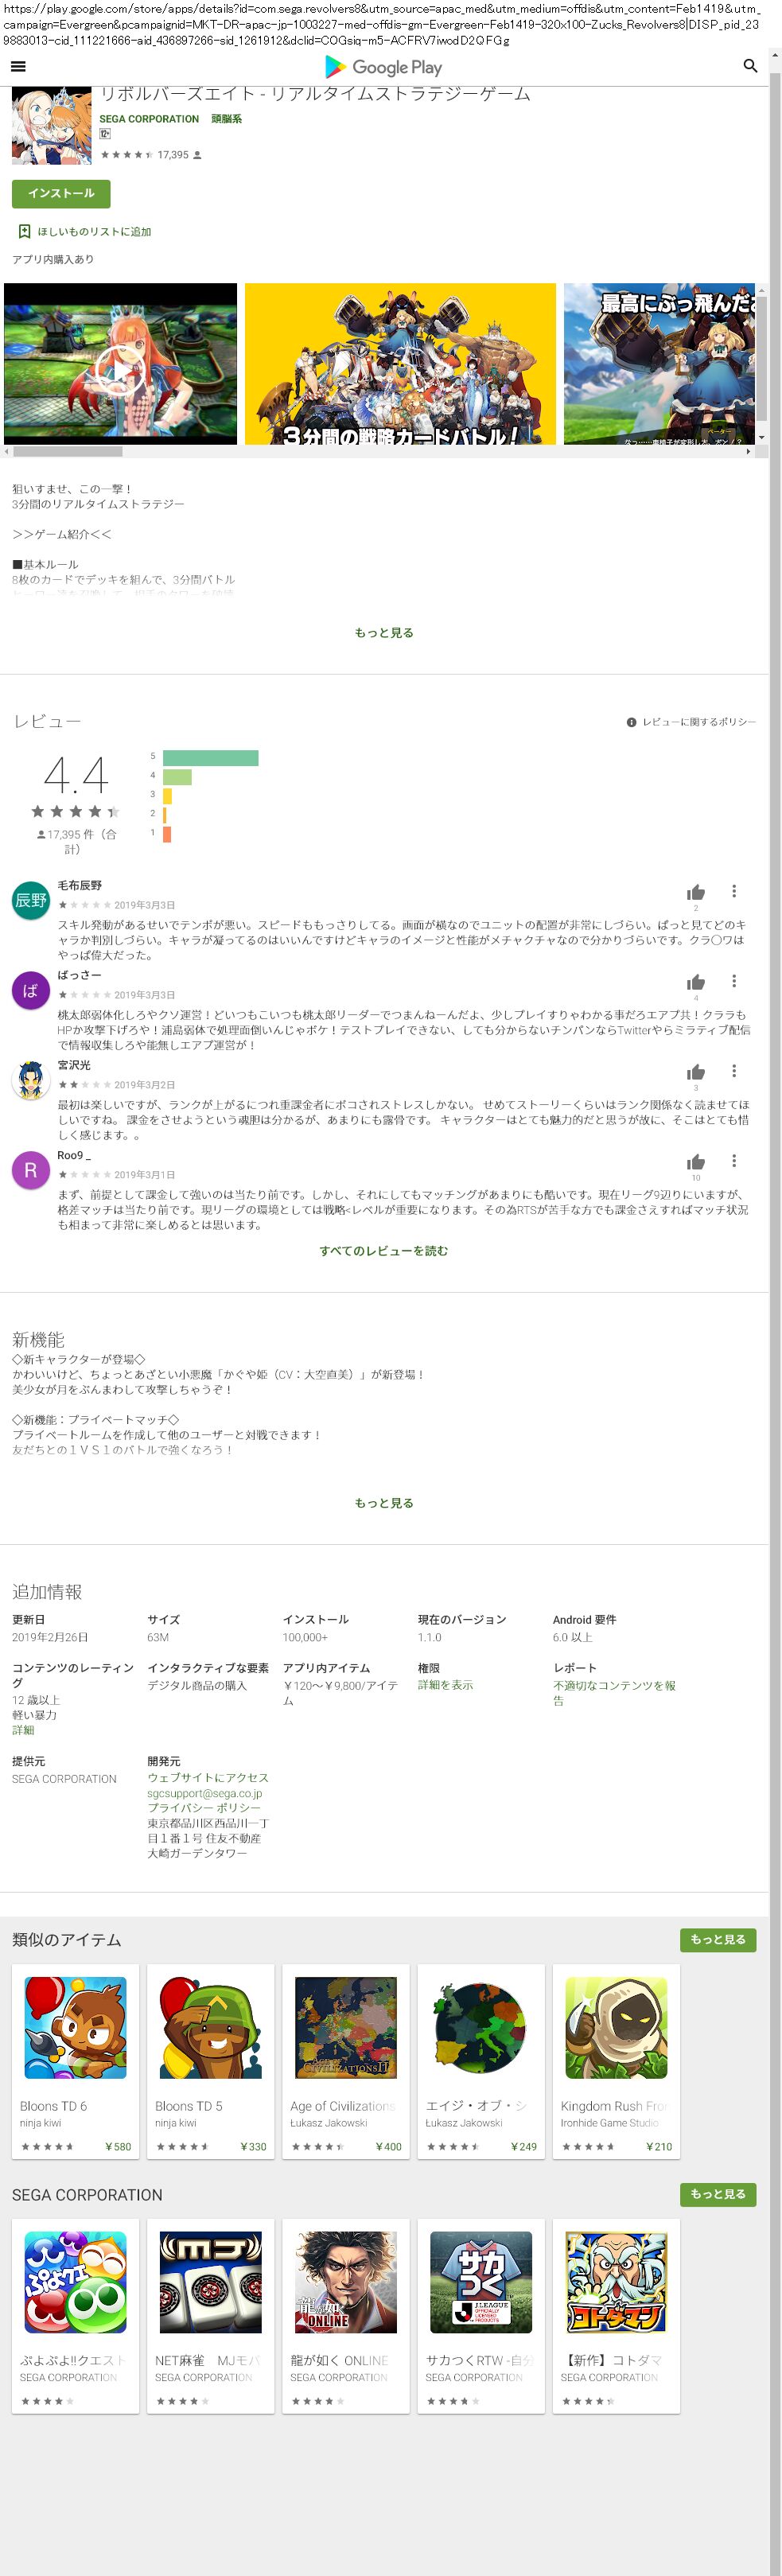Open Bloons TD 5 app card
The image size is (782, 2576).
click(x=211, y=2061)
